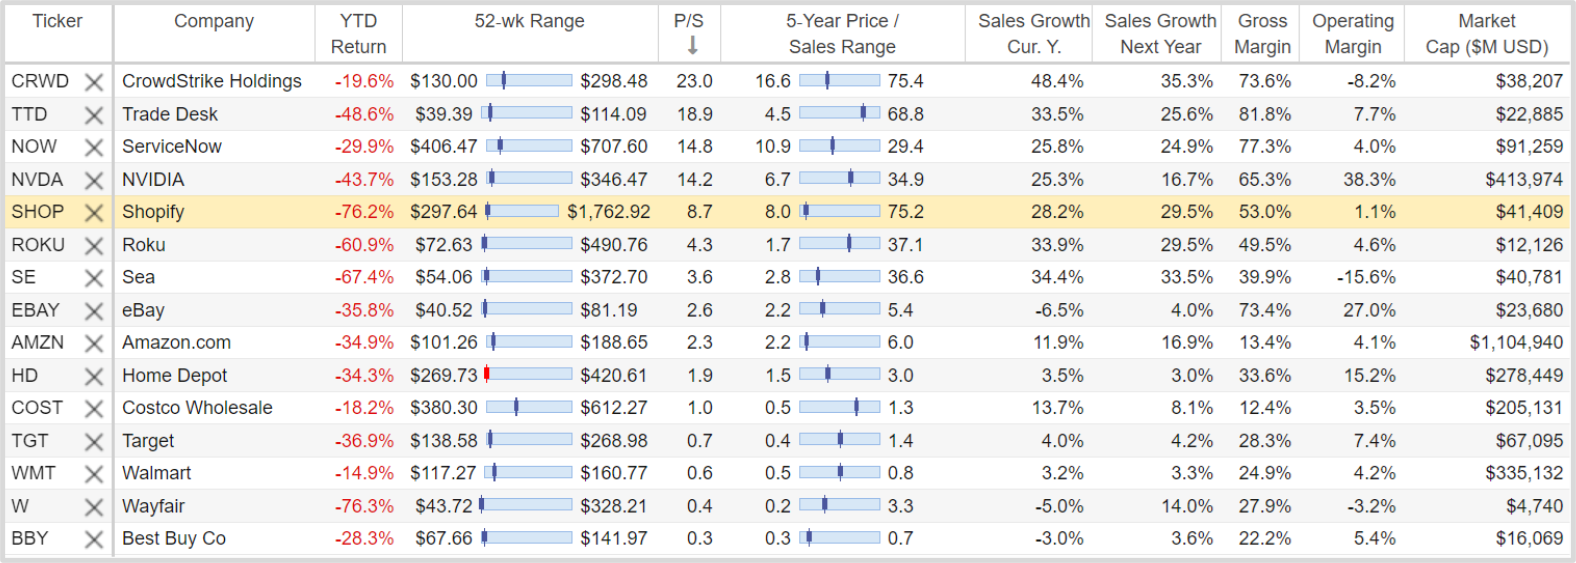Screen dimensions: 1576x563
Task: Select company name Trade Desk
Action: point(170,114)
